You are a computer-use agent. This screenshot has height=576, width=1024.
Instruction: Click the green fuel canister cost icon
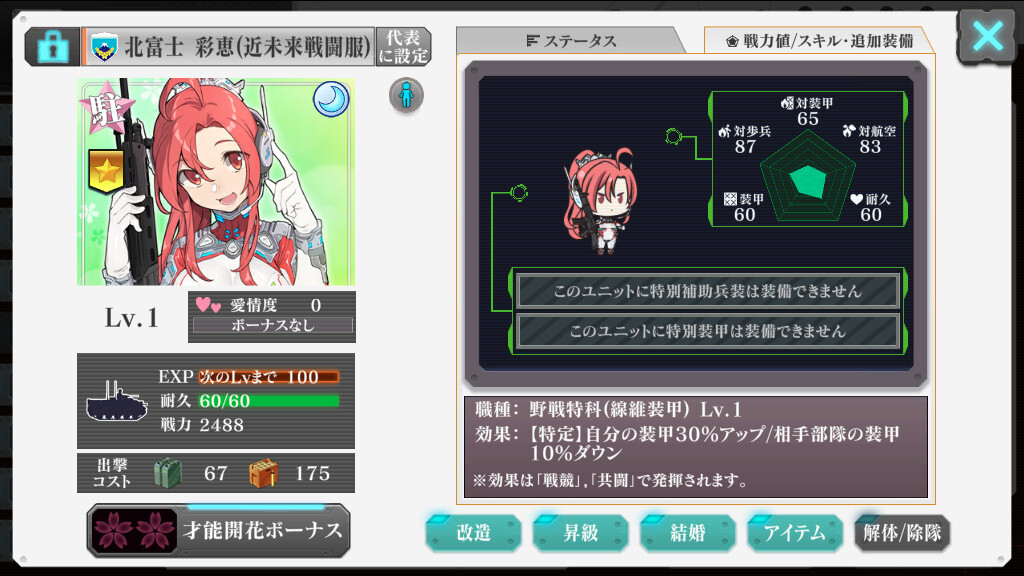tap(168, 473)
